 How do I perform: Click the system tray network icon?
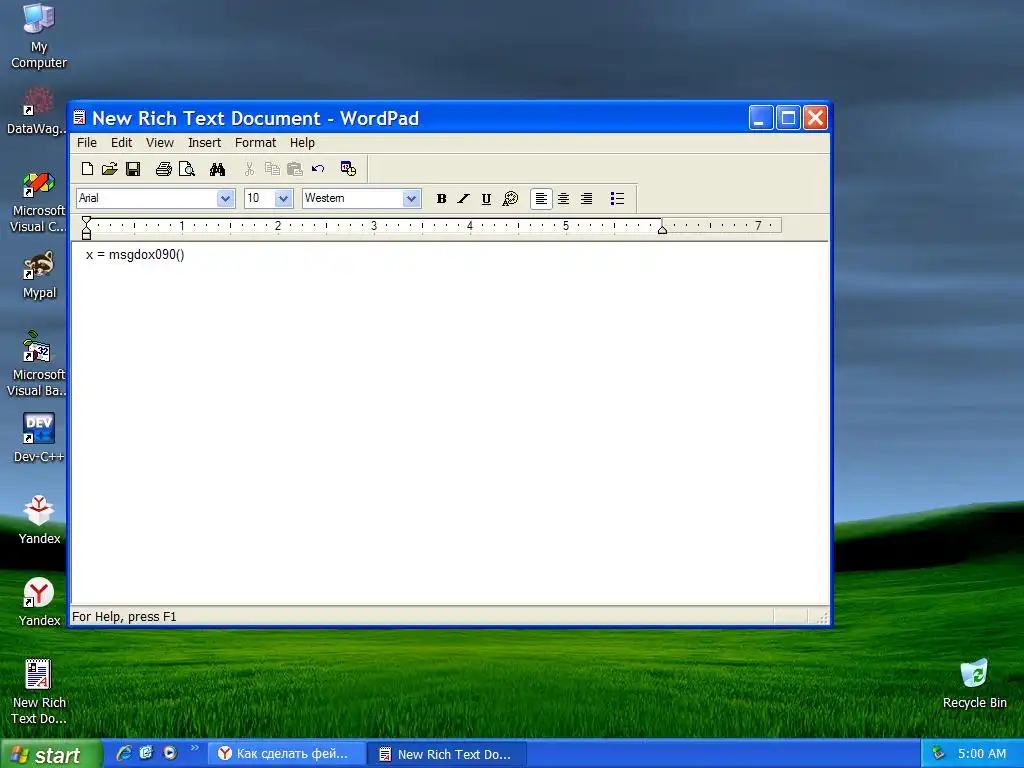(938, 753)
